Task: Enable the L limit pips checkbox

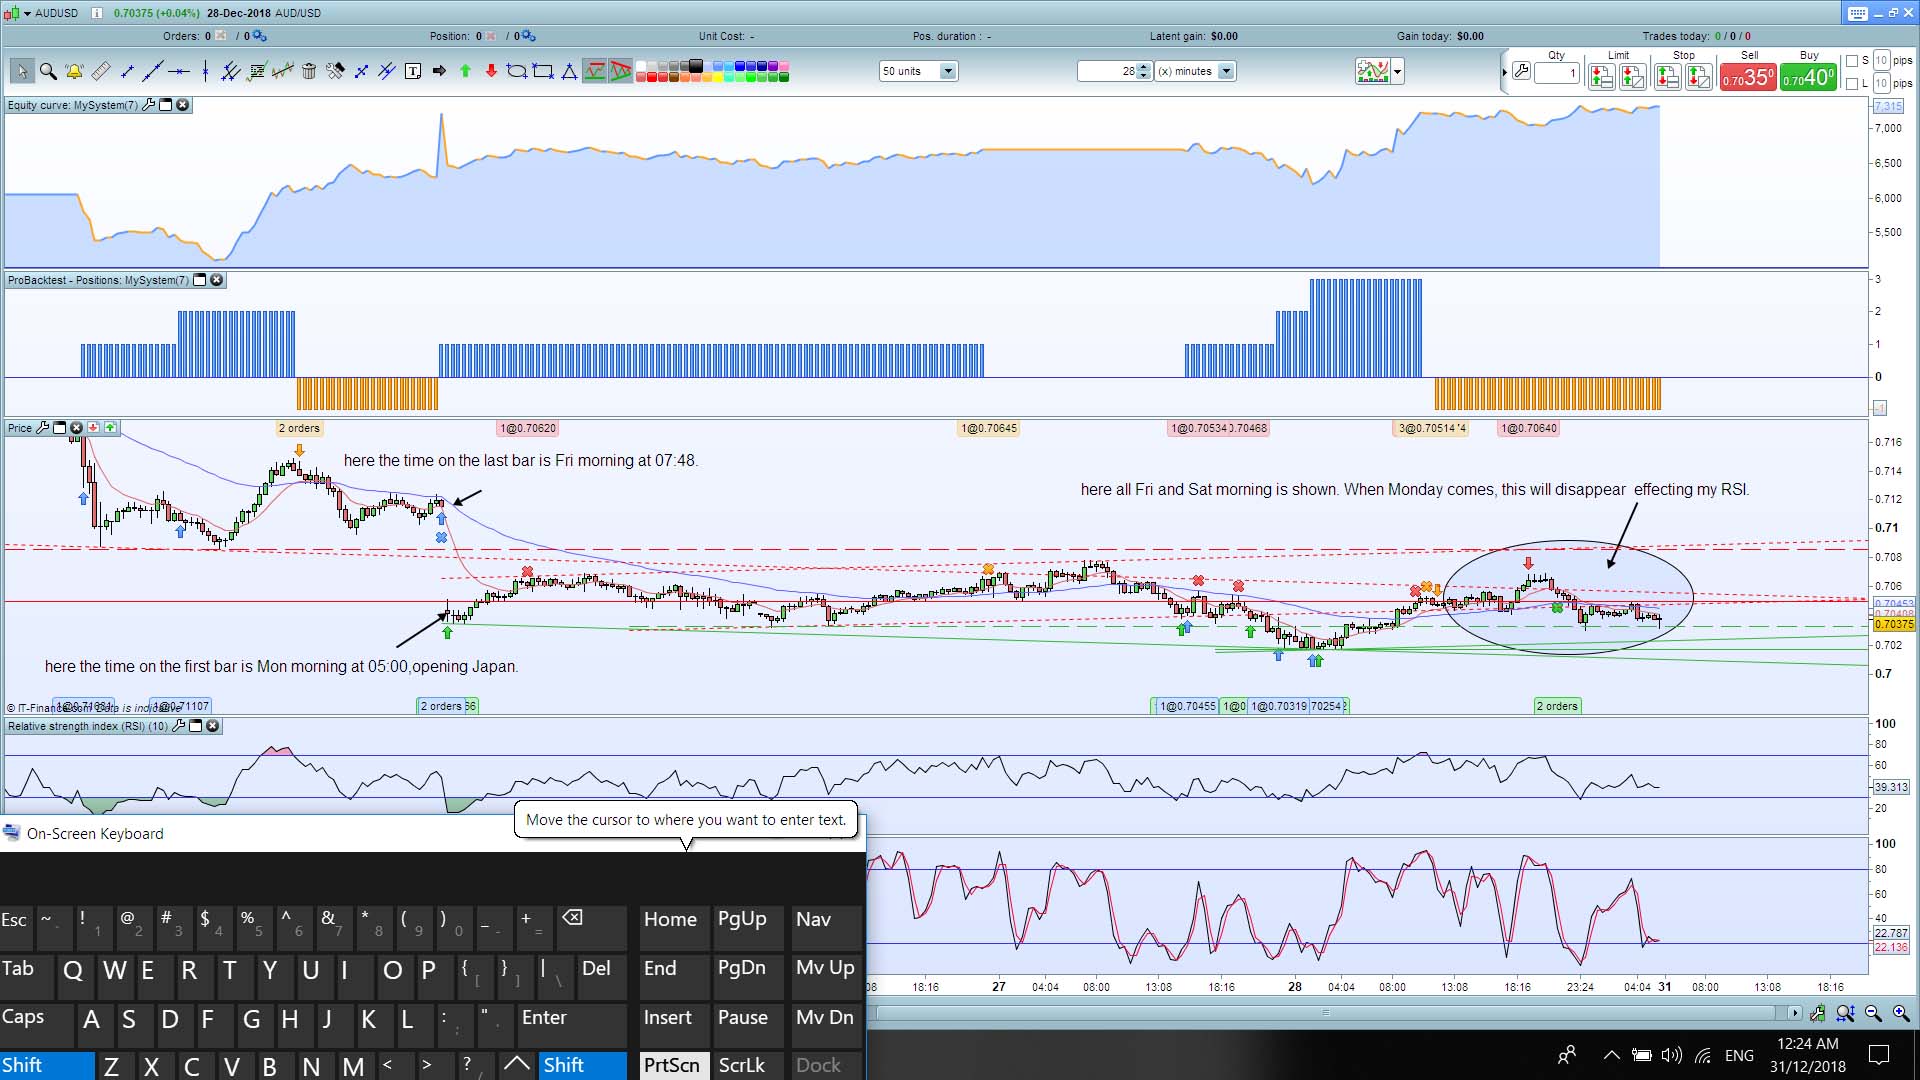Action: 1852,84
